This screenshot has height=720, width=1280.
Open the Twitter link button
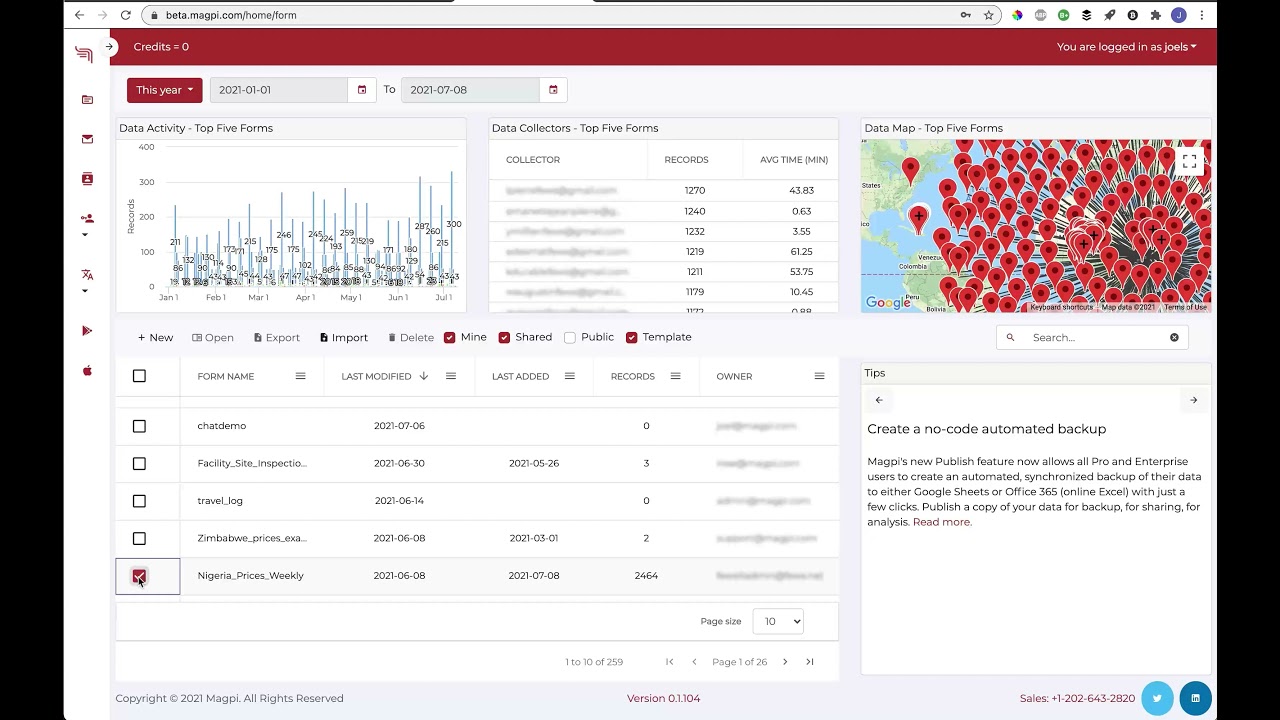click(1157, 698)
